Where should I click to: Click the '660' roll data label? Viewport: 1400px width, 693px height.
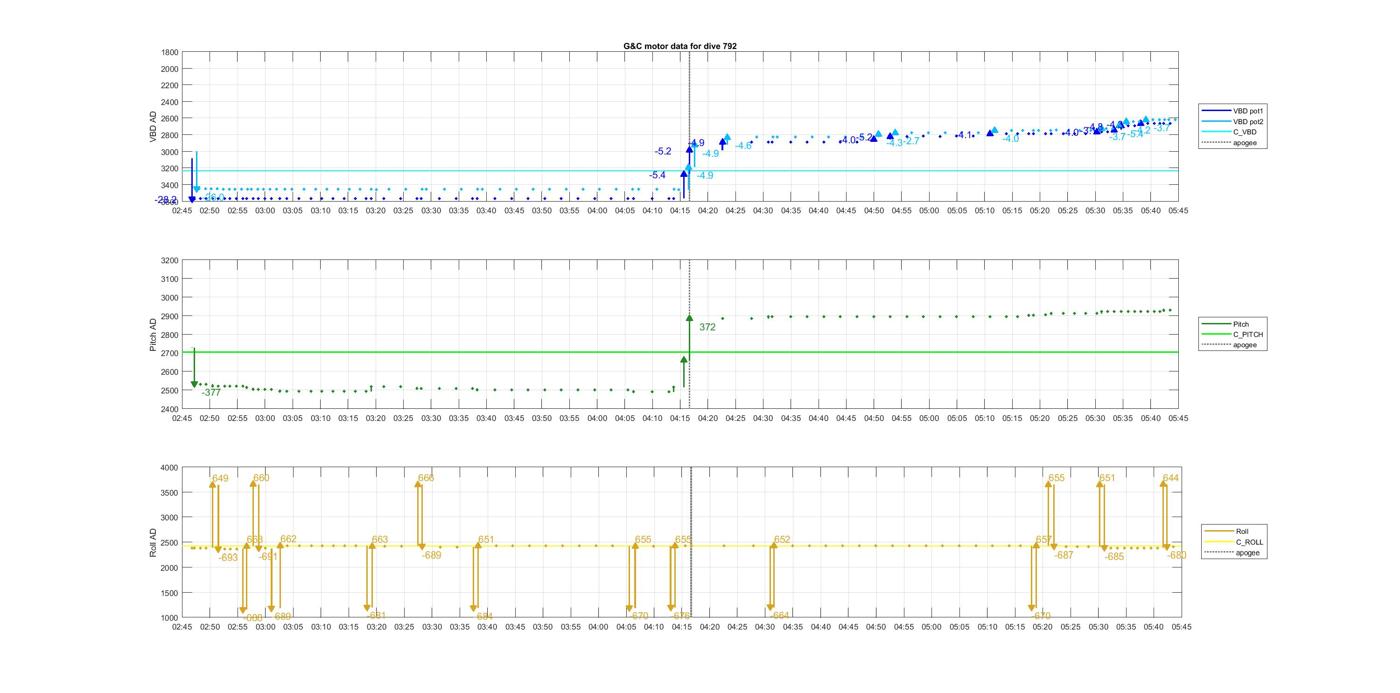[261, 478]
